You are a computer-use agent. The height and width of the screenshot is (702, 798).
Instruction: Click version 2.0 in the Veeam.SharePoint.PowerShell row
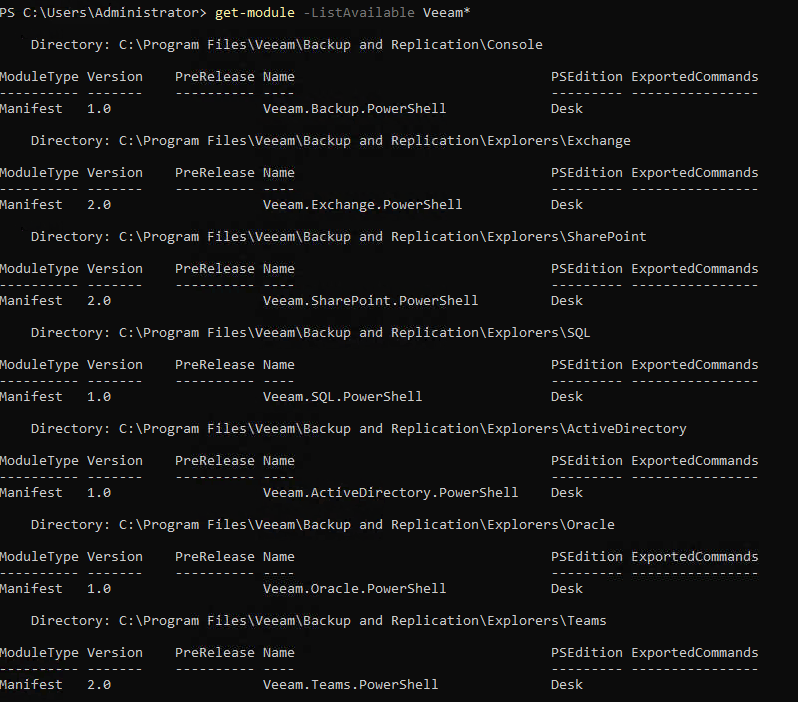point(99,301)
